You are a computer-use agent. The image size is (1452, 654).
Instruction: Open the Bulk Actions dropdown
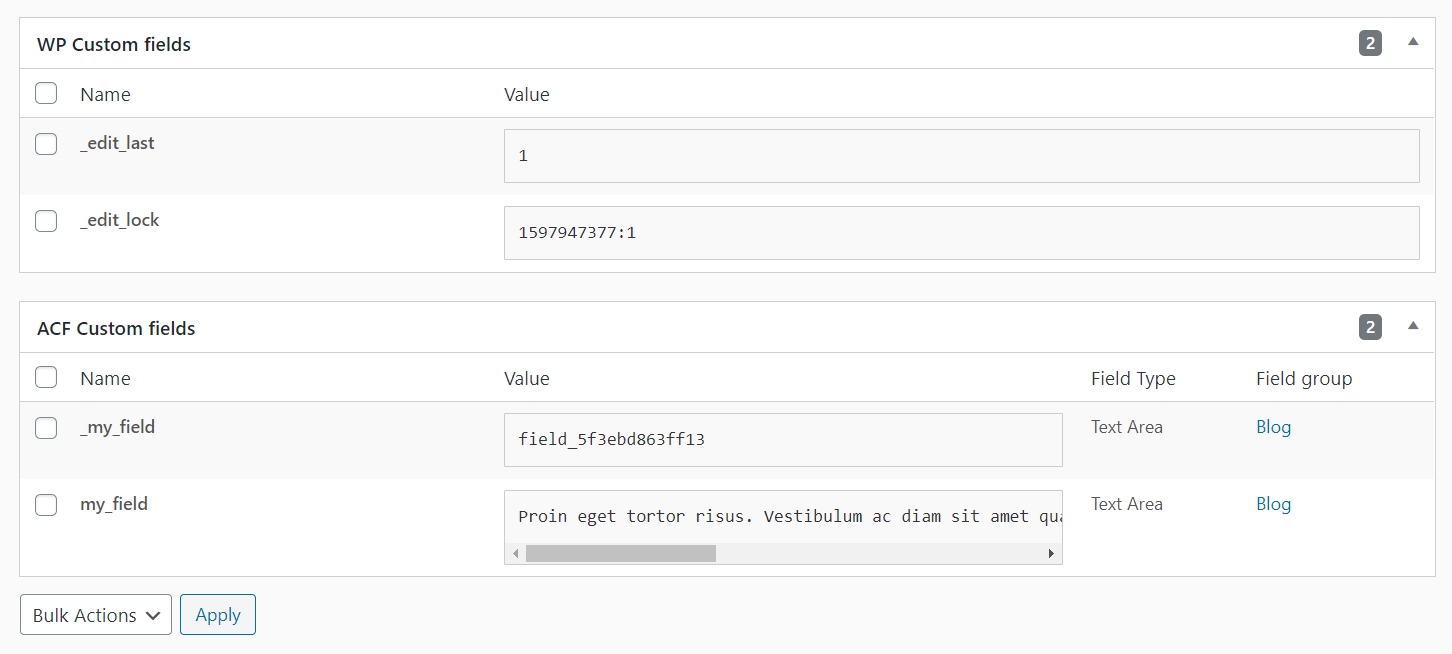click(x=96, y=615)
